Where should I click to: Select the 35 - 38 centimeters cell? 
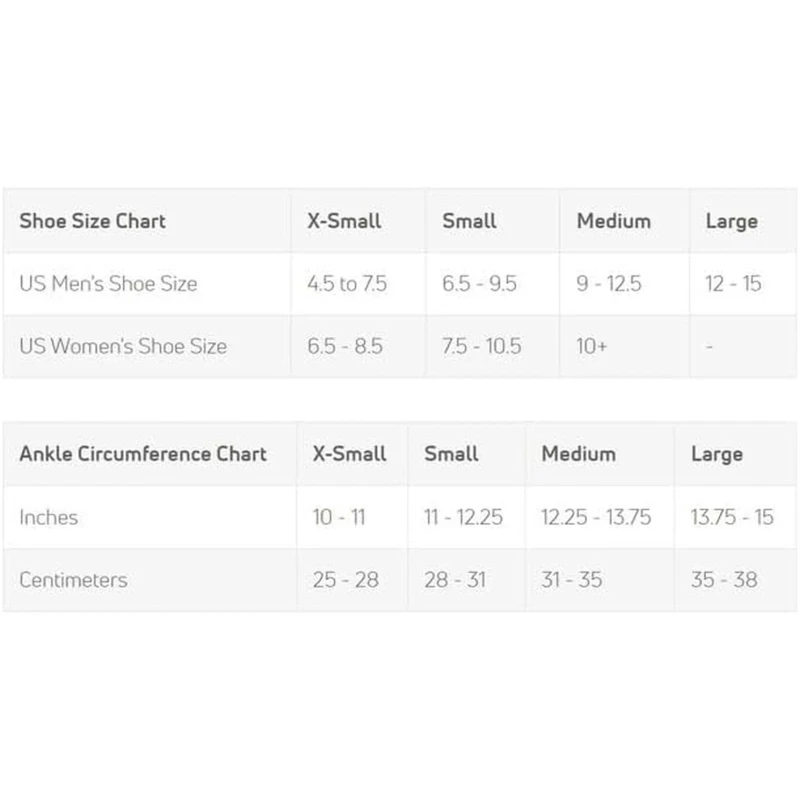point(724,579)
